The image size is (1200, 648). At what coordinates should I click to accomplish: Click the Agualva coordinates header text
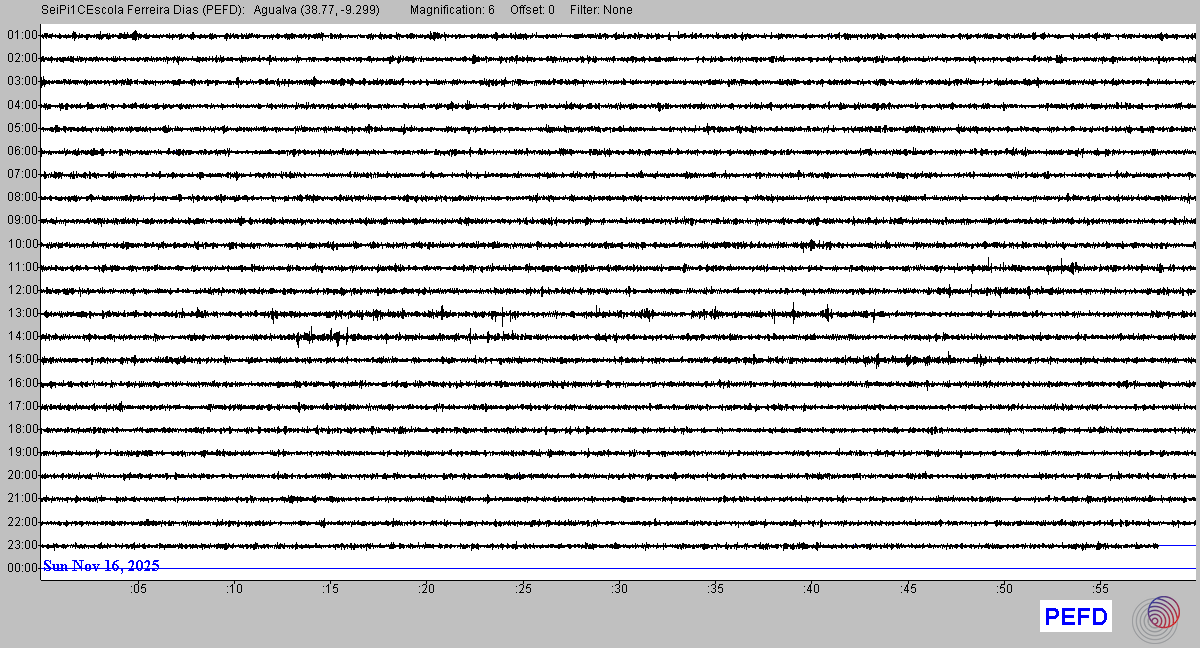[x=316, y=10]
